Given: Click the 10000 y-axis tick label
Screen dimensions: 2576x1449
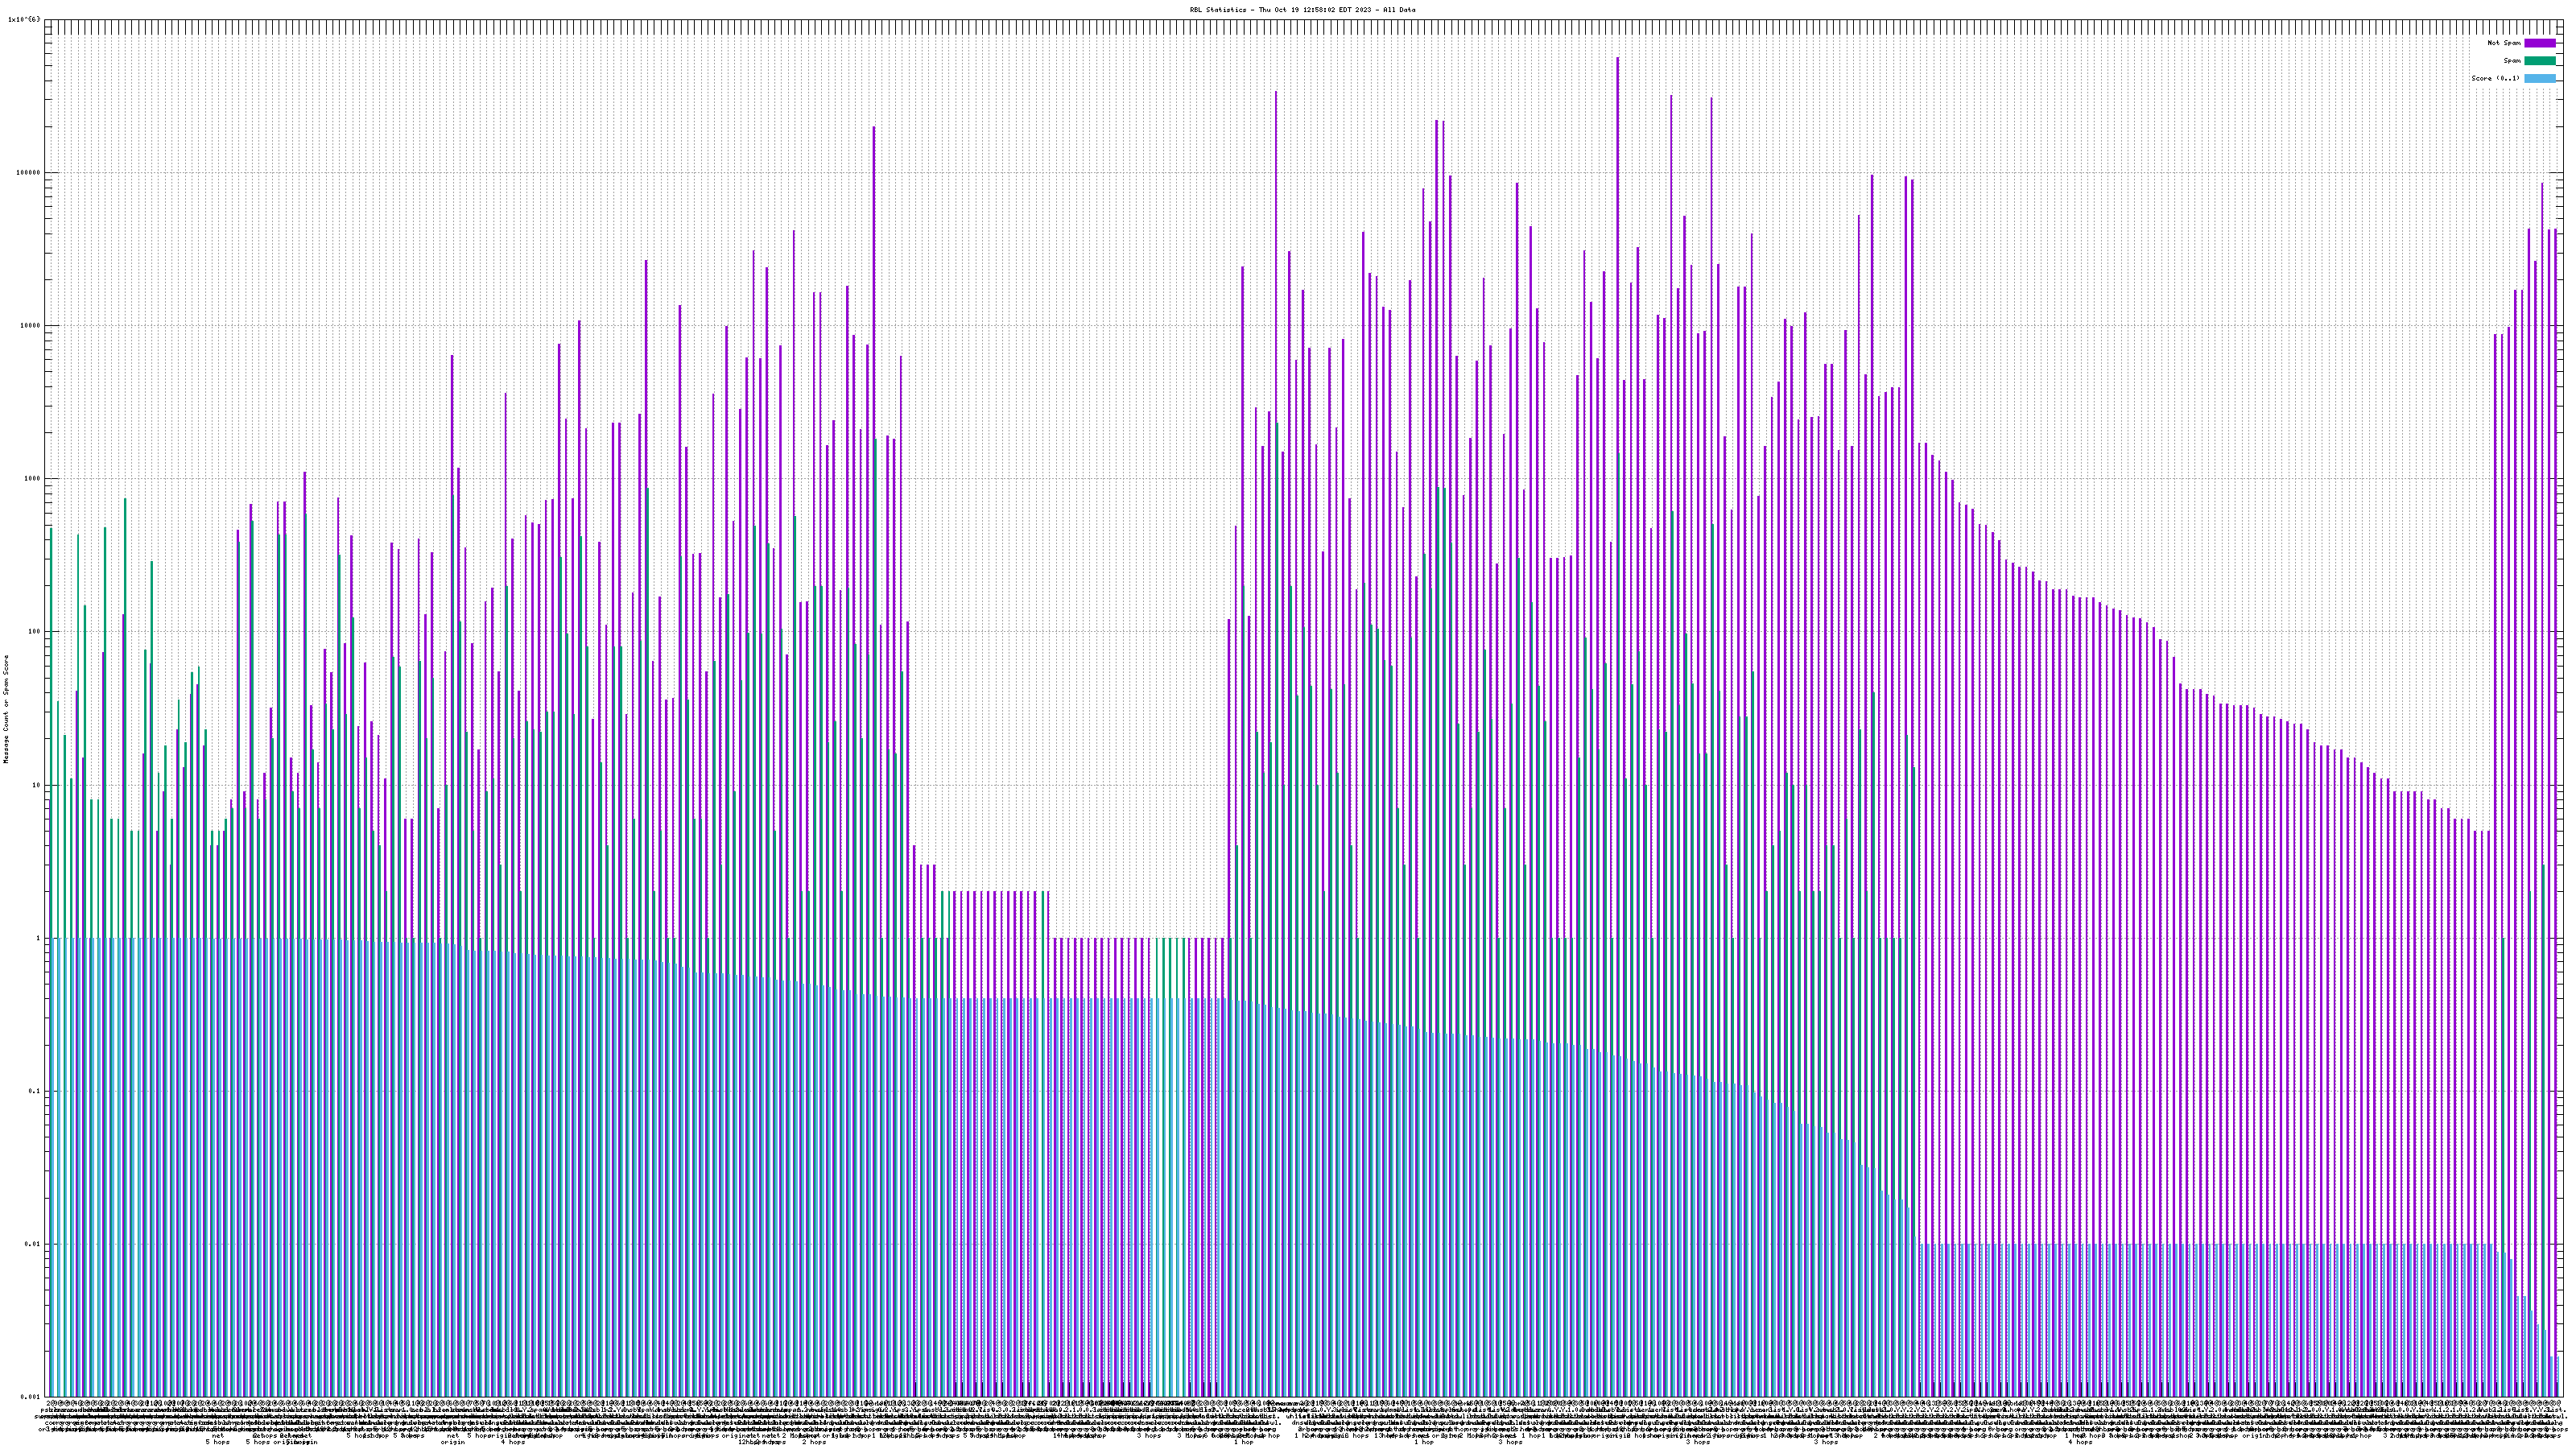Looking at the screenshot, I should 31,325.
